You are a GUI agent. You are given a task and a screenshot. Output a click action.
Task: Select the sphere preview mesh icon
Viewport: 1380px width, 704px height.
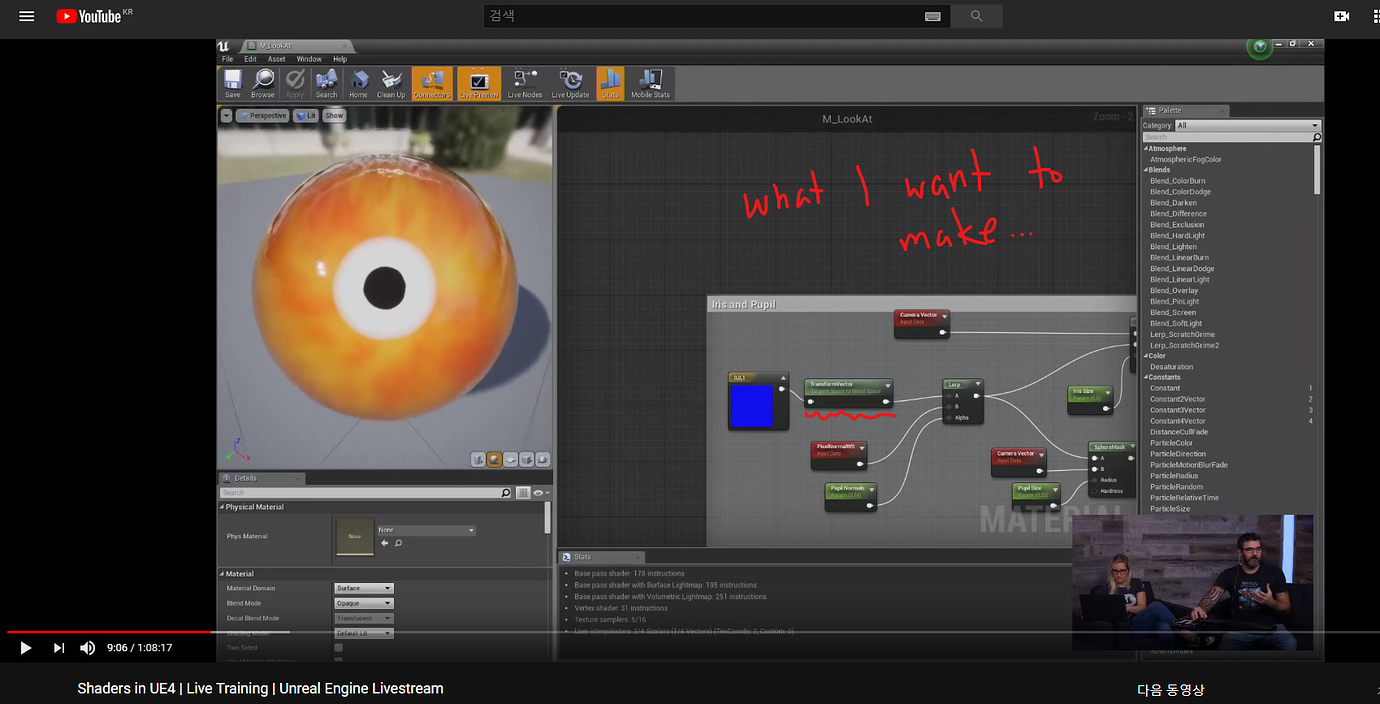click(494, 458)
